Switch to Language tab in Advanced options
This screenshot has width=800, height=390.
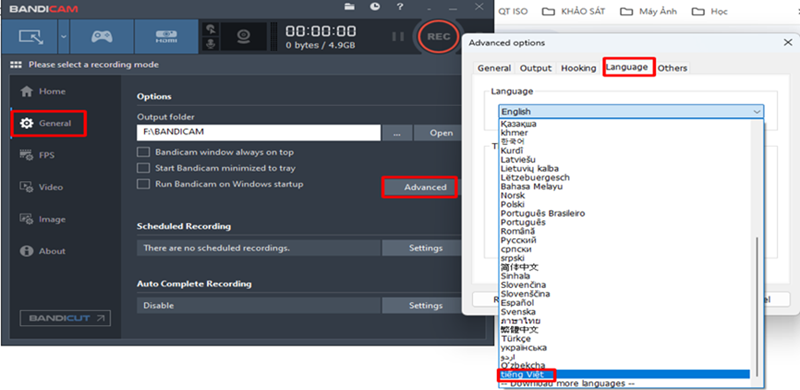click(627, 67)
